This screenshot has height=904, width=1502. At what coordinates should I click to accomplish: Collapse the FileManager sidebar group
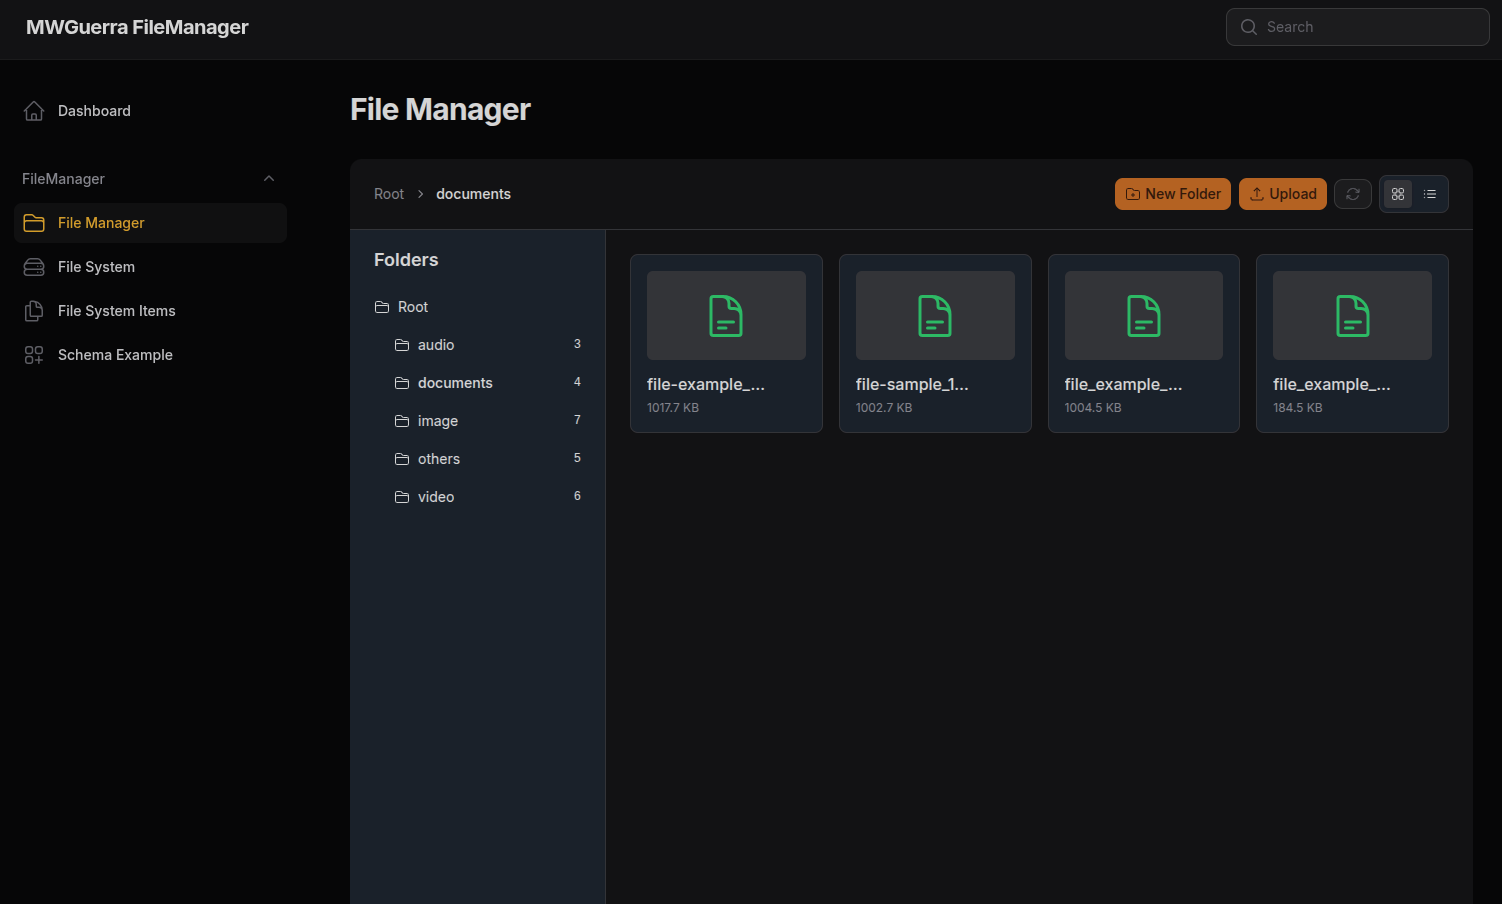coord(268,179)
